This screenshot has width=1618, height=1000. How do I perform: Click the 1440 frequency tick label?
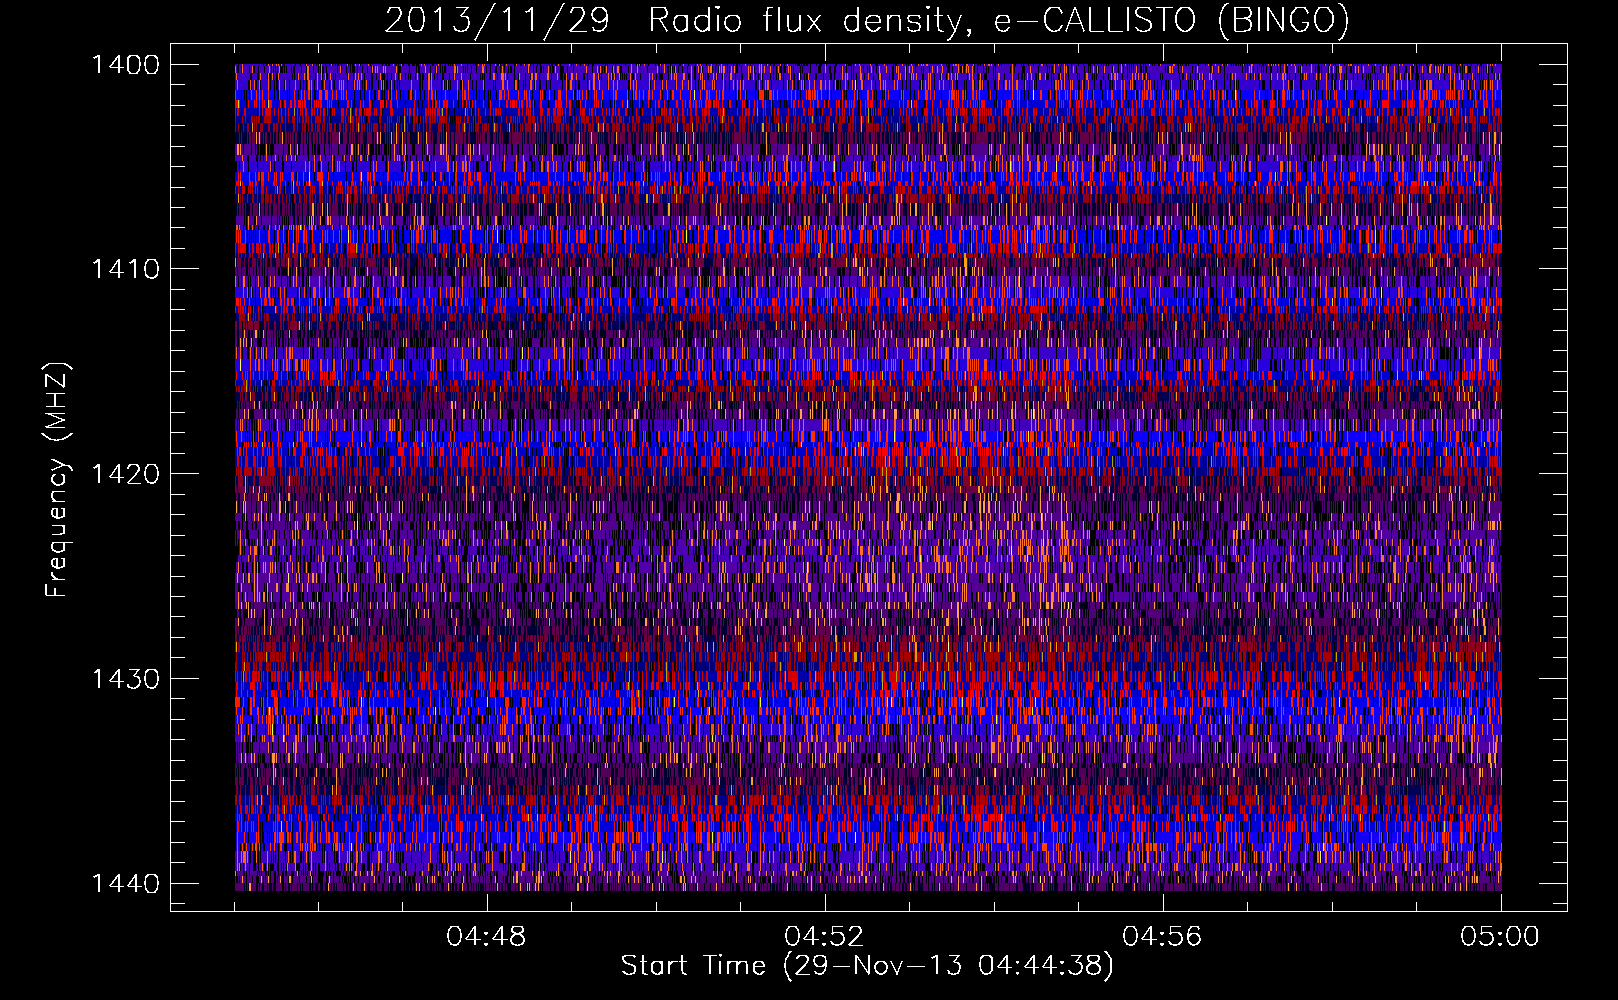pyautogui.click(x=125, y=884)
